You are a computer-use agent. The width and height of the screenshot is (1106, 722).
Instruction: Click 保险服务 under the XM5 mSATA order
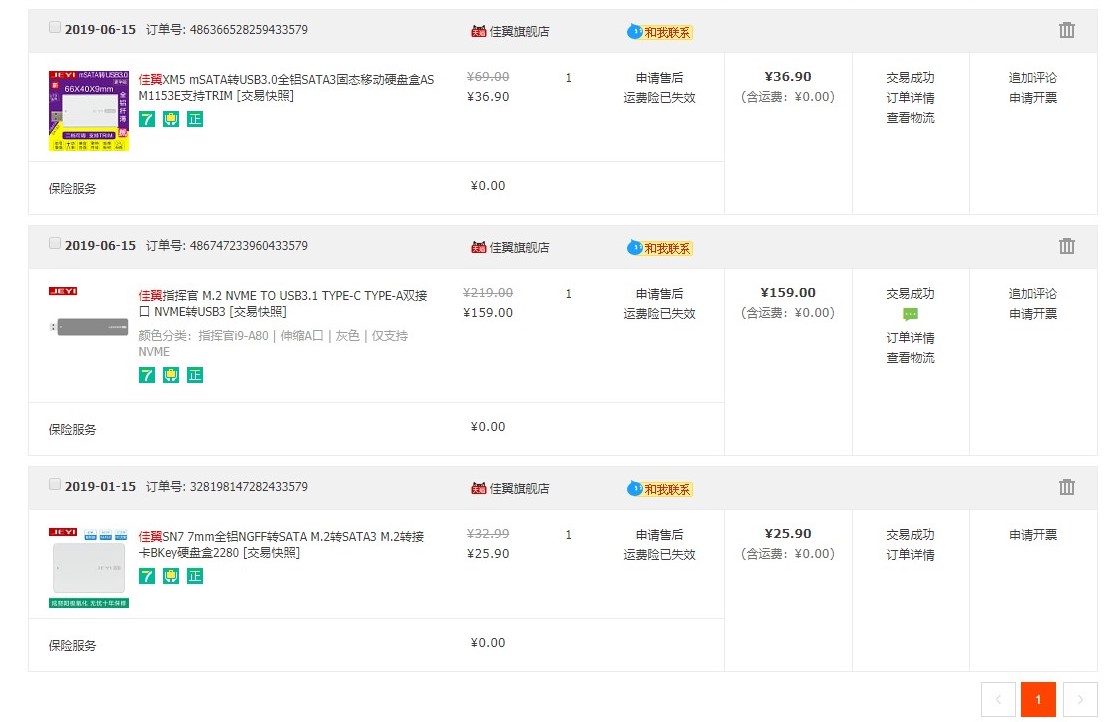(x=73, y=188)
